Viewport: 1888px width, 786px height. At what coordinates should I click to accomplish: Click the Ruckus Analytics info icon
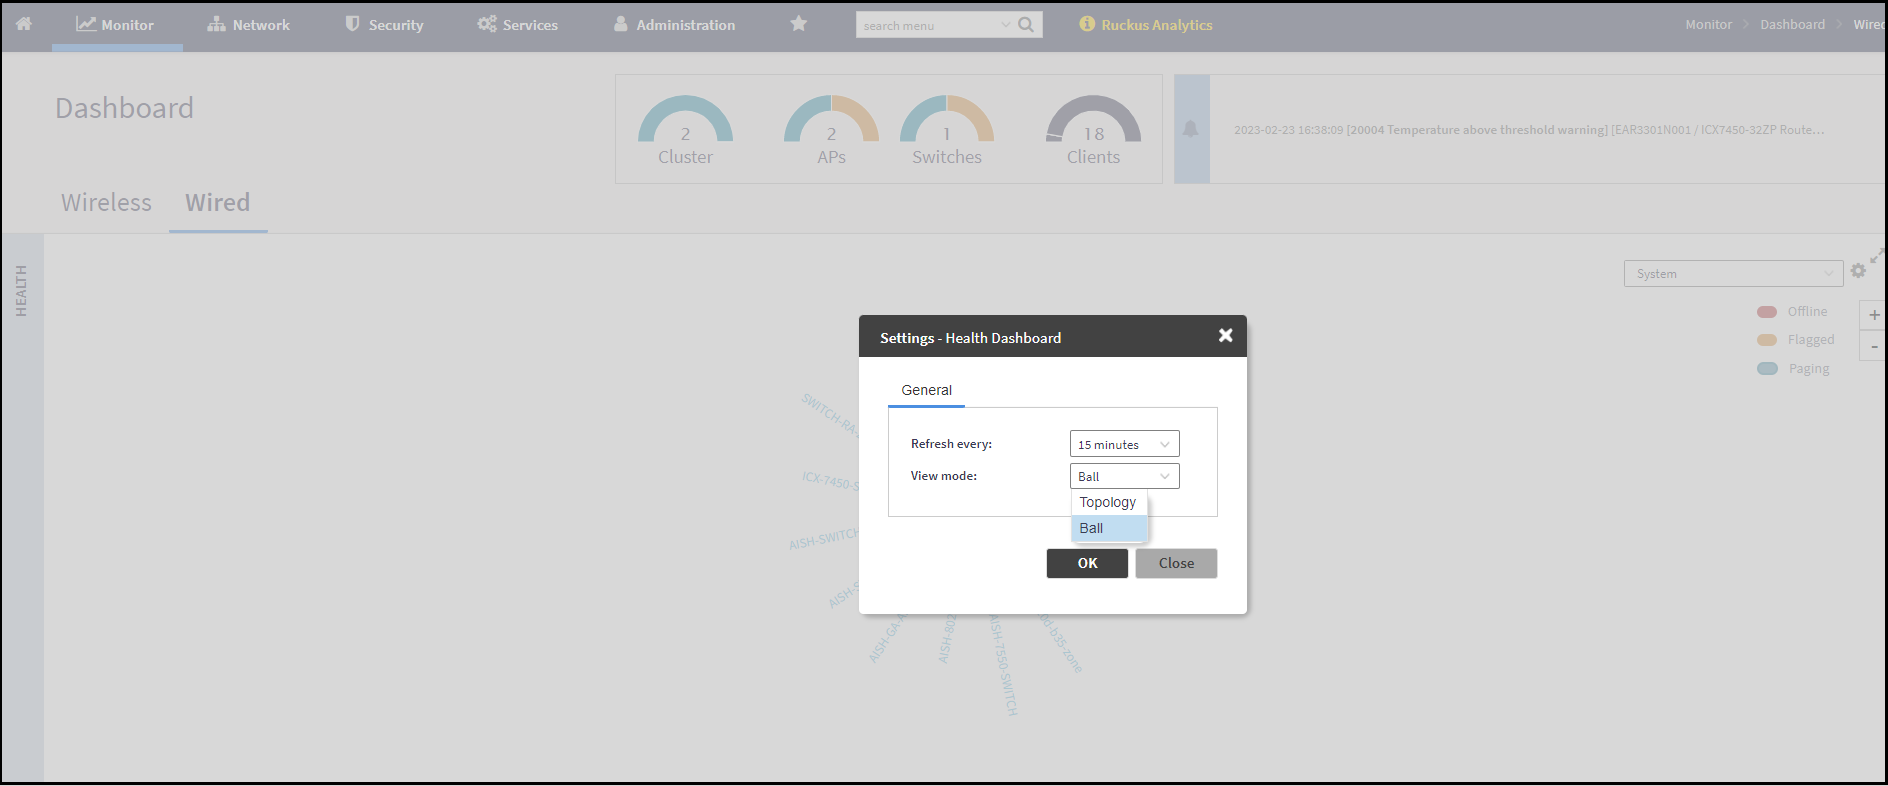[1087, 24]
